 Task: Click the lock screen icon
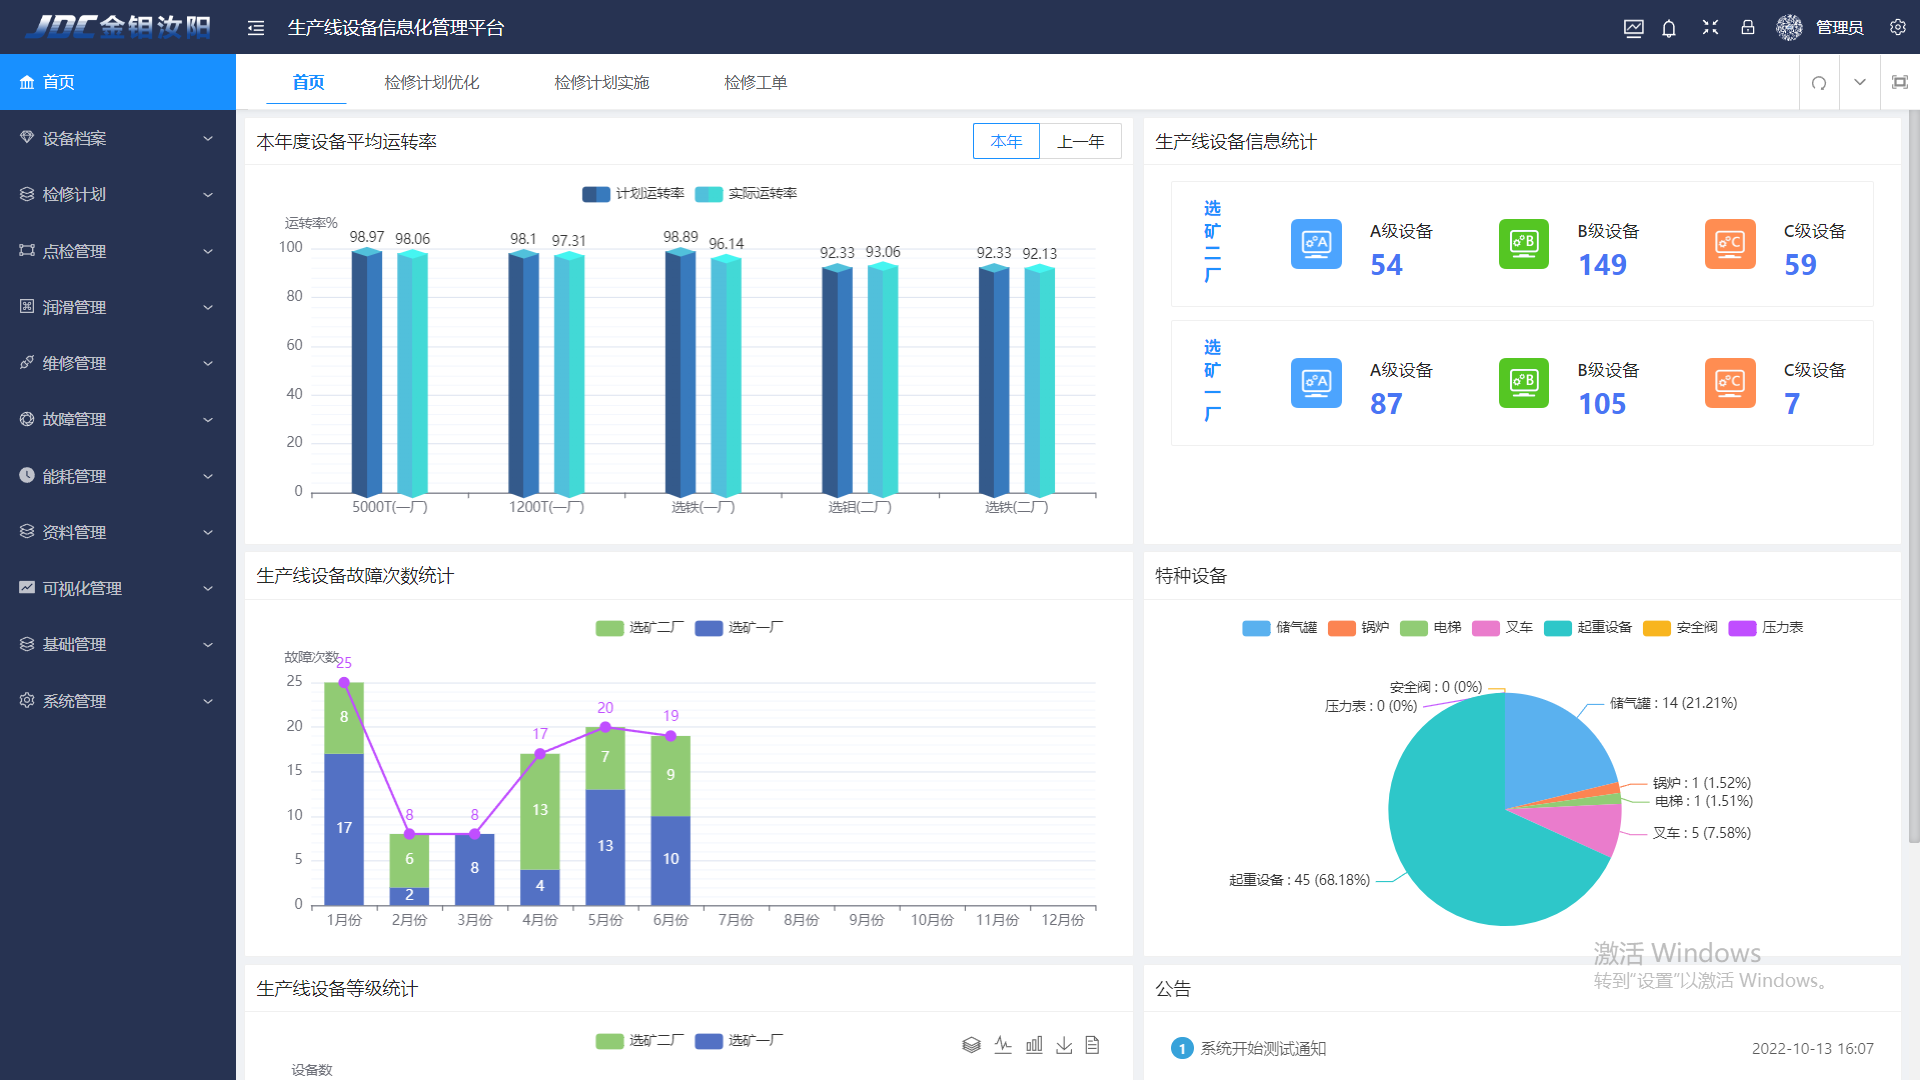(1748, 28)
